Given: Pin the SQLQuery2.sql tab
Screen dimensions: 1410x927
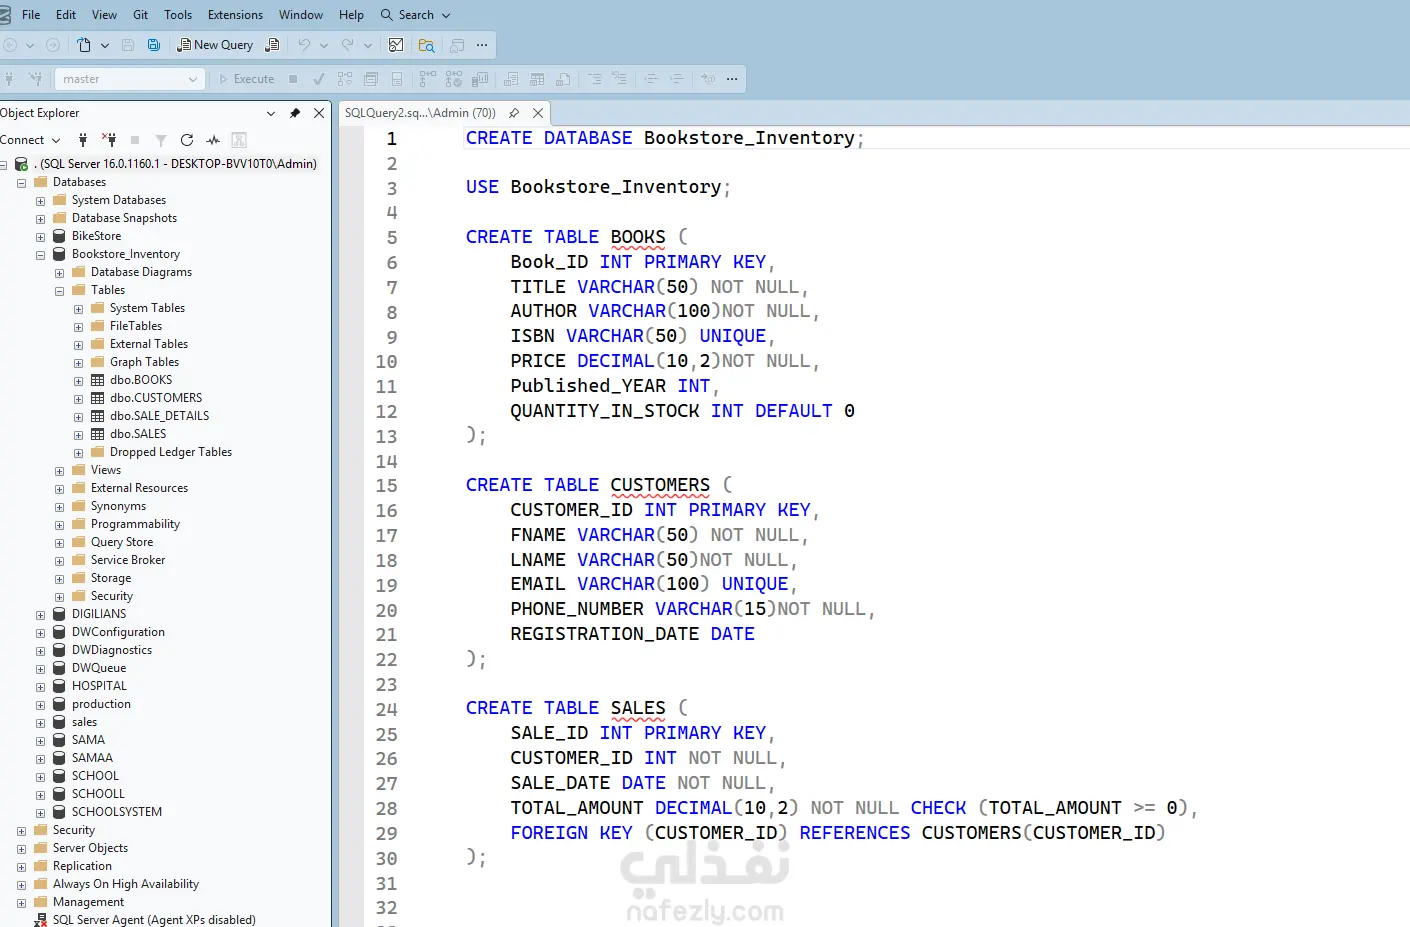Looking at the screenshot, I should (514, 113).
